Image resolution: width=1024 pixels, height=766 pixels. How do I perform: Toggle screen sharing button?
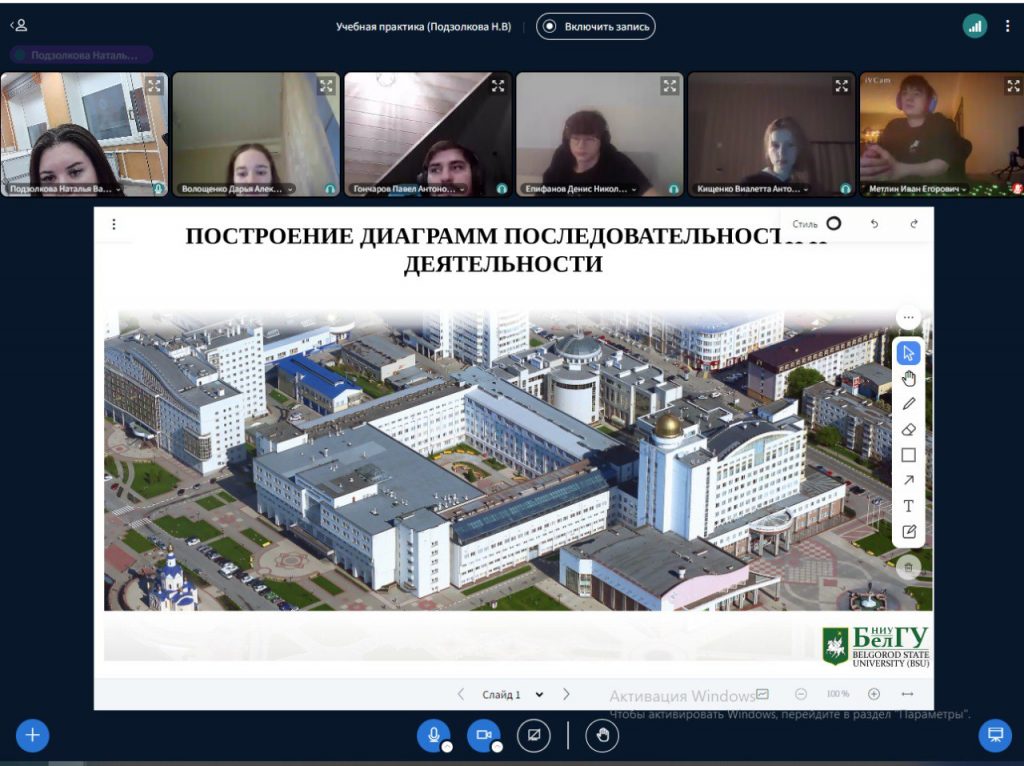[534, 735]
